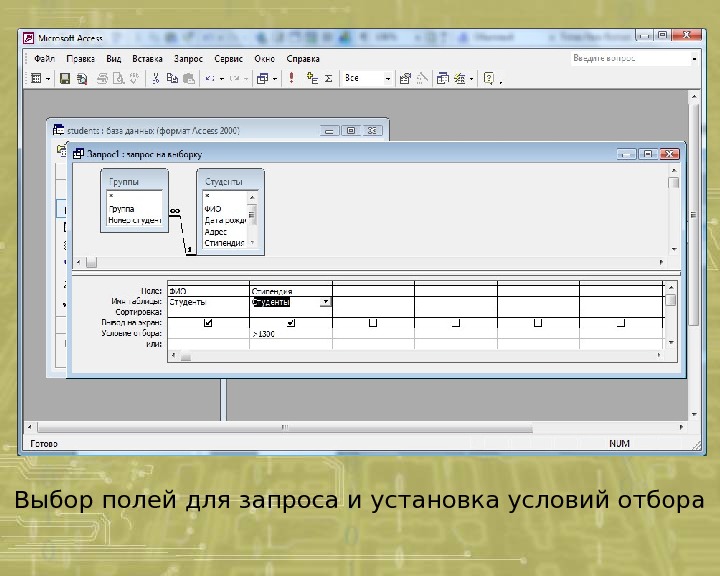The height and width of the screenshot is (576, 720).
Task: Select 'Дата рождения' field in Студенты list
Action: pyautogui.click(x=225, y=220)
